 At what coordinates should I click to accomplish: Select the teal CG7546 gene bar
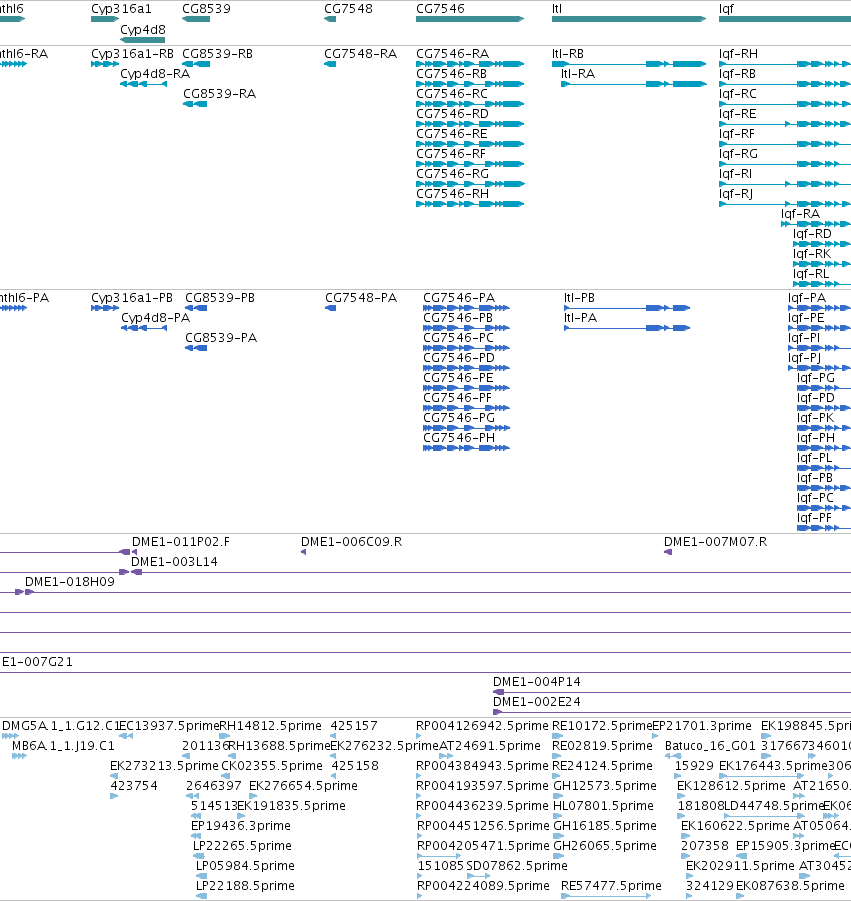[x=470, y=19]
